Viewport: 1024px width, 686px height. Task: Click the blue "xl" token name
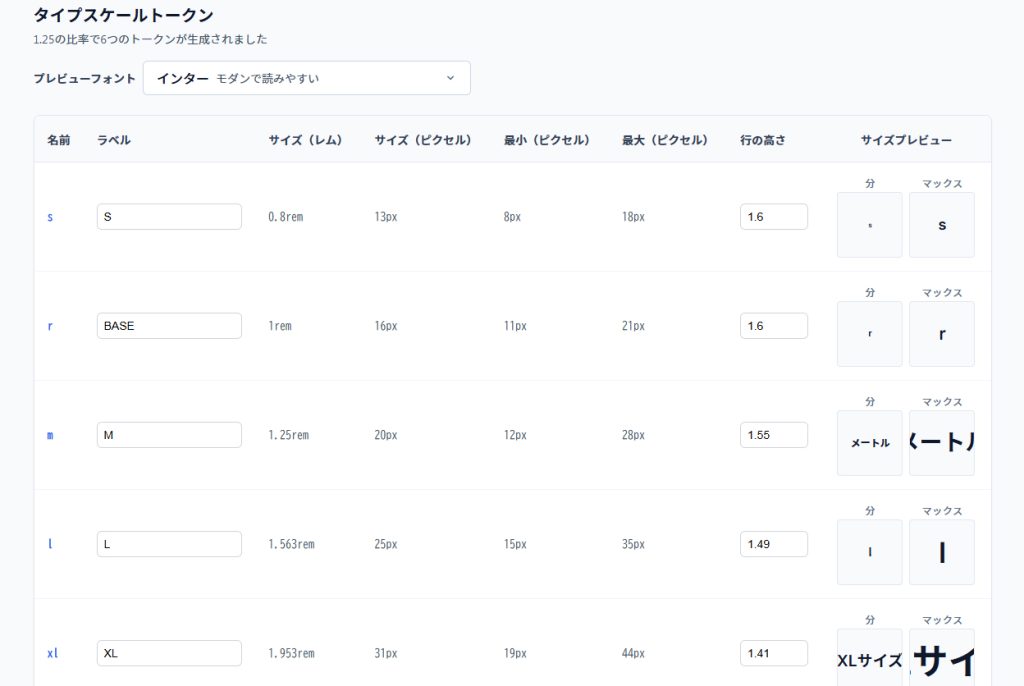point(53,653)
